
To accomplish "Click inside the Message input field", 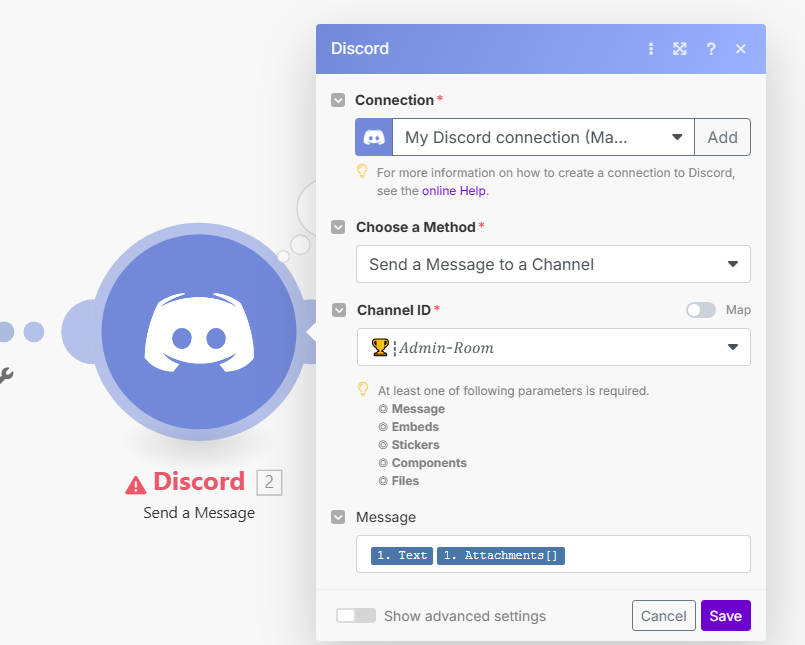I will pyautogui.click(x=553, y=554).
